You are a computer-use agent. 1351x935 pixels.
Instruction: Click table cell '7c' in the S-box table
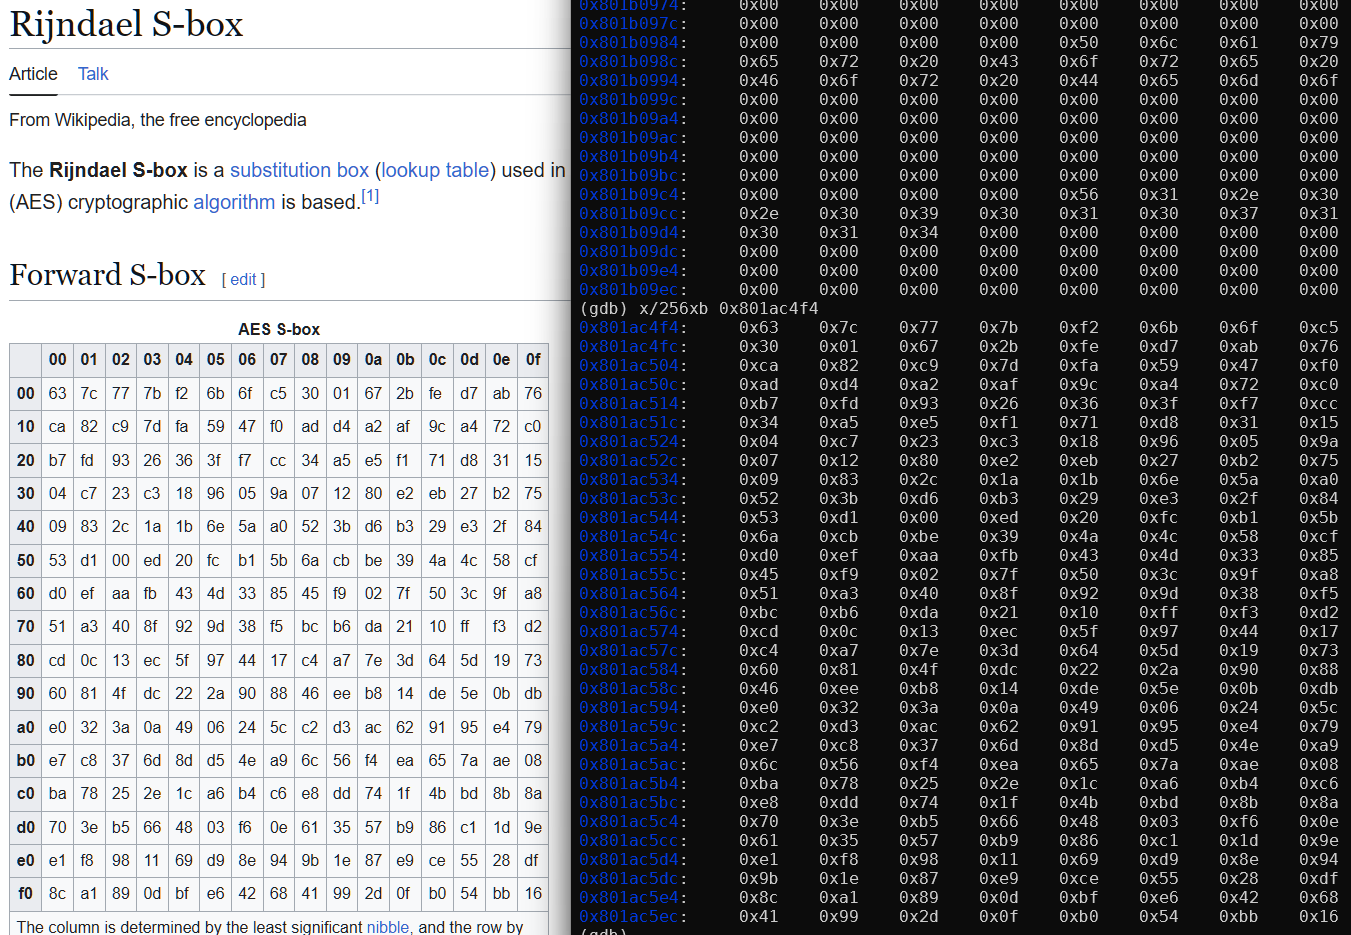pyautogui.click(x=89, y=393)
